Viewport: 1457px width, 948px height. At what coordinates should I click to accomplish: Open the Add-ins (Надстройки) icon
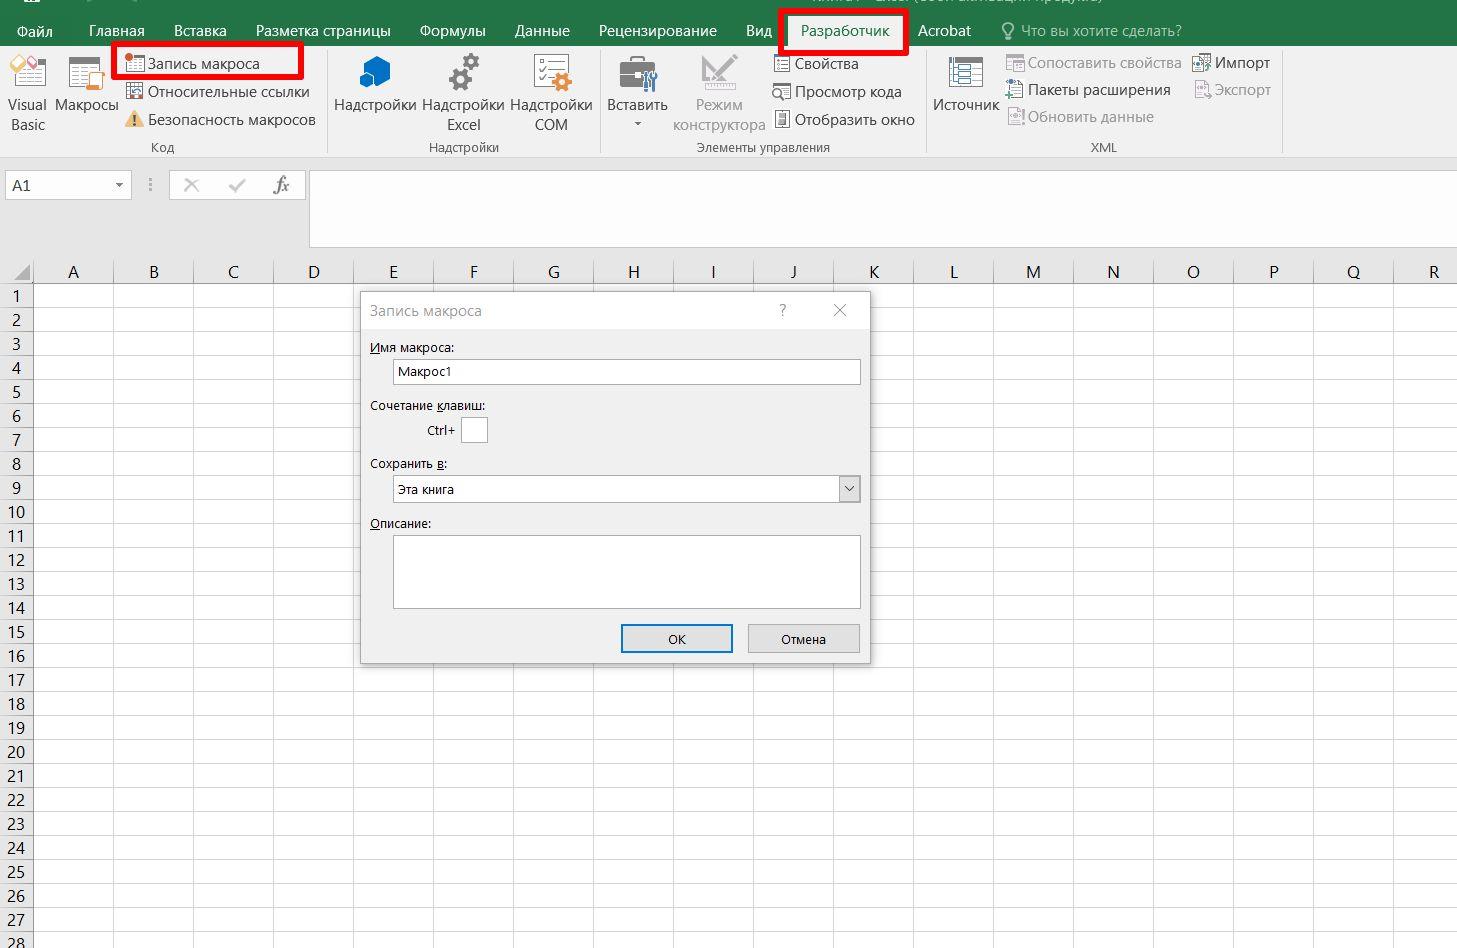pos(375,86)
